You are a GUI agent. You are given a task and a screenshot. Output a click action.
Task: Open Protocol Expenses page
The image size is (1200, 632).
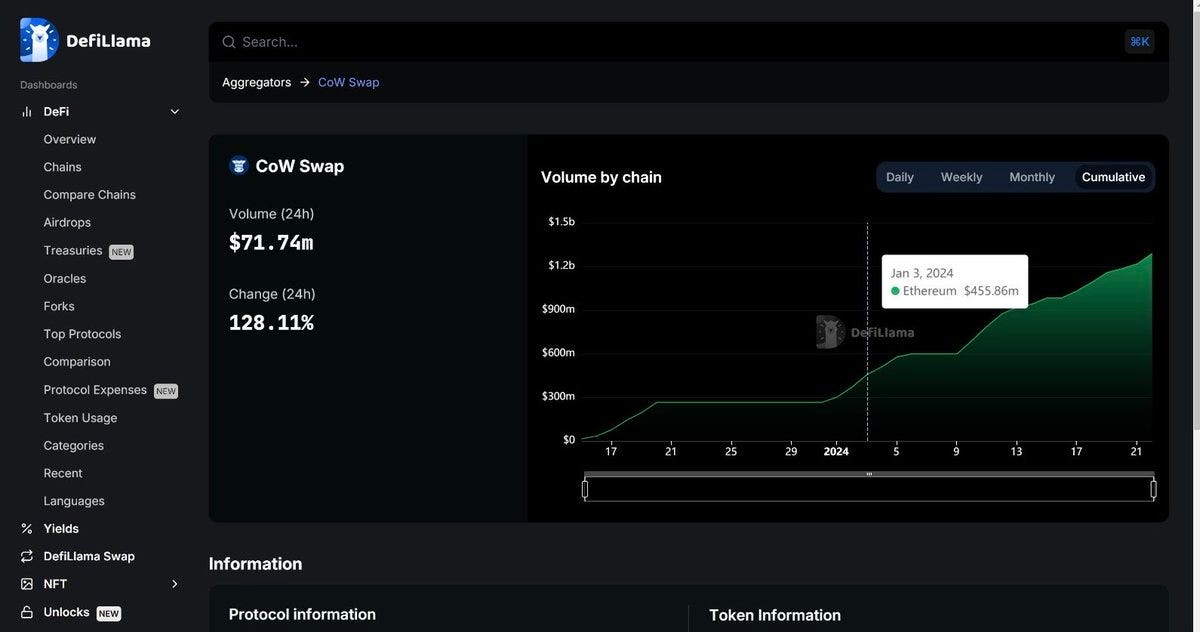click(x=95, y=390)
